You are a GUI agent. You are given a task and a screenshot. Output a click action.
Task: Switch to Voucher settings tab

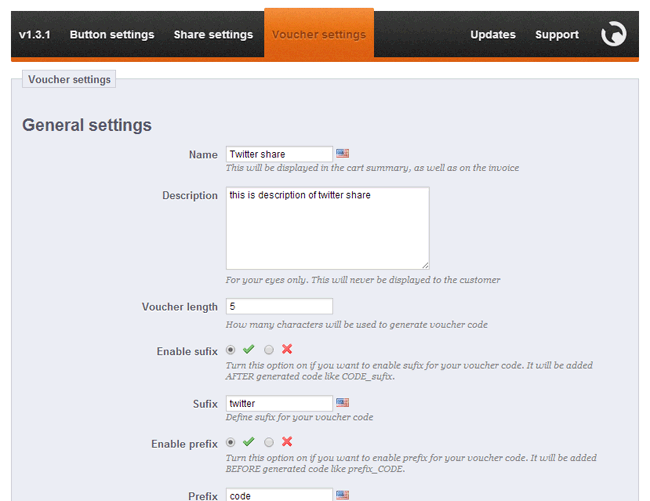click(x=319, y=34)
